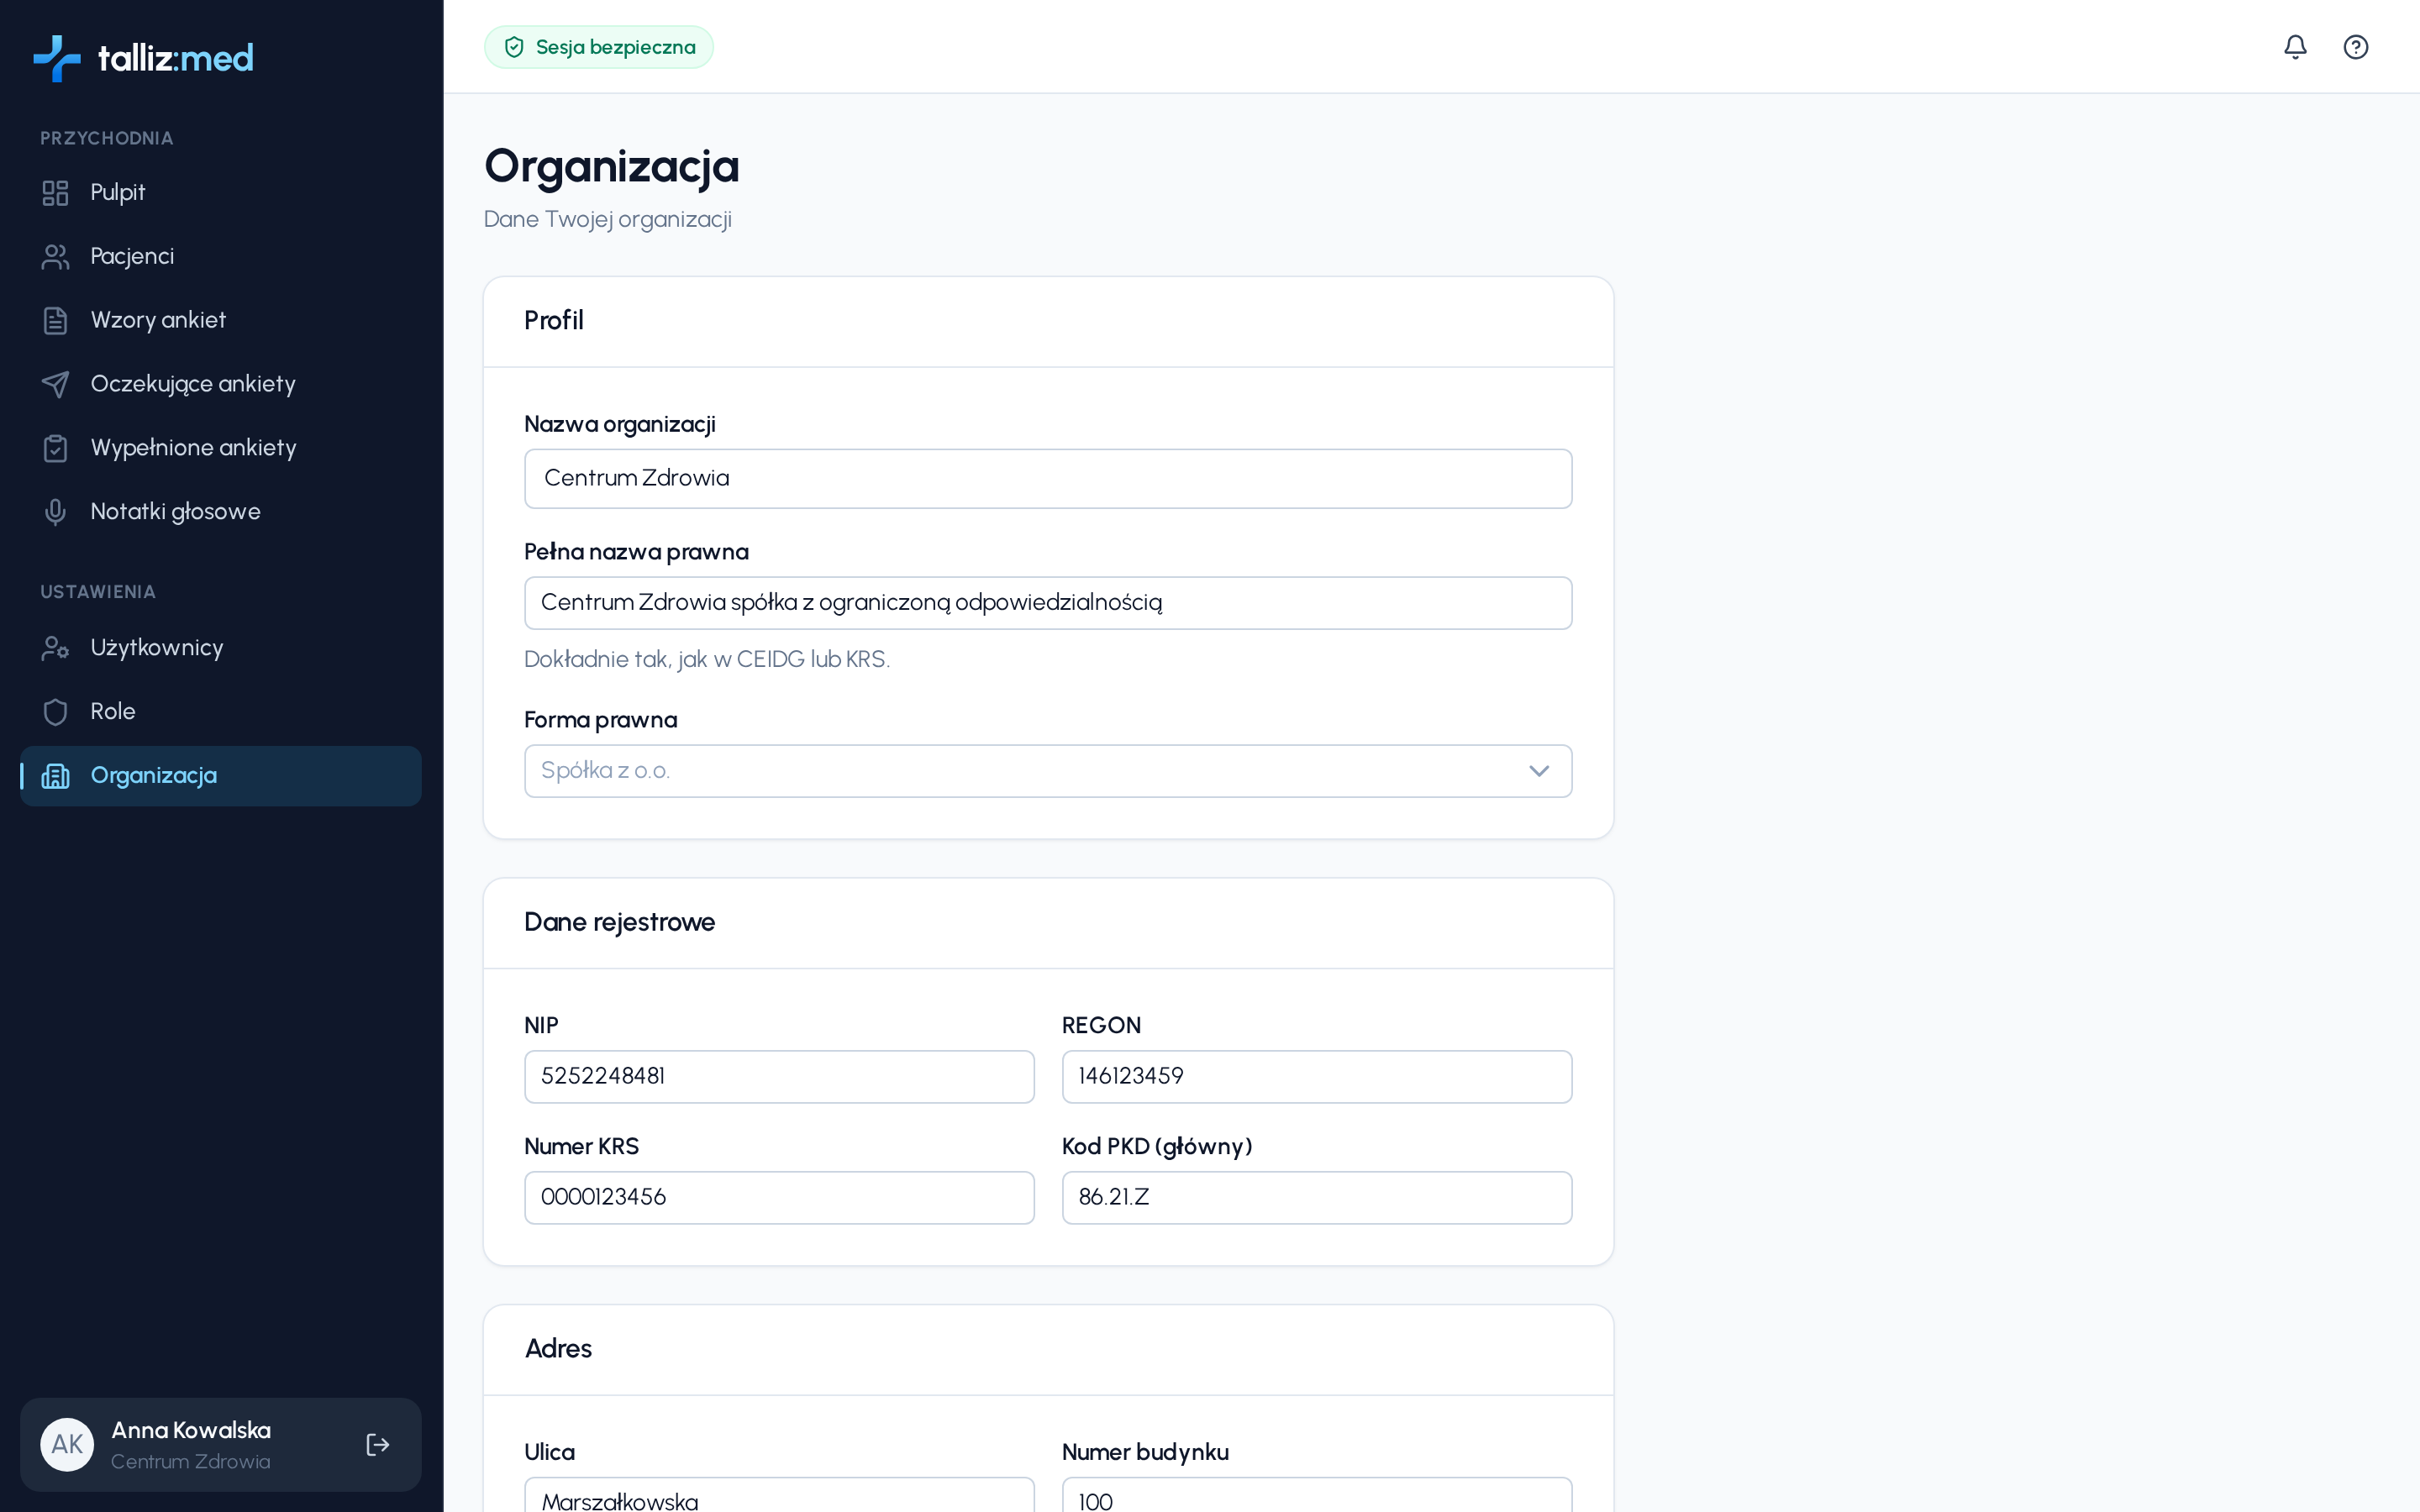Click the REGON input field
The width and height of the screenshot is (2420, 1512).
pyautogui.click(x=1317, y=1077)
